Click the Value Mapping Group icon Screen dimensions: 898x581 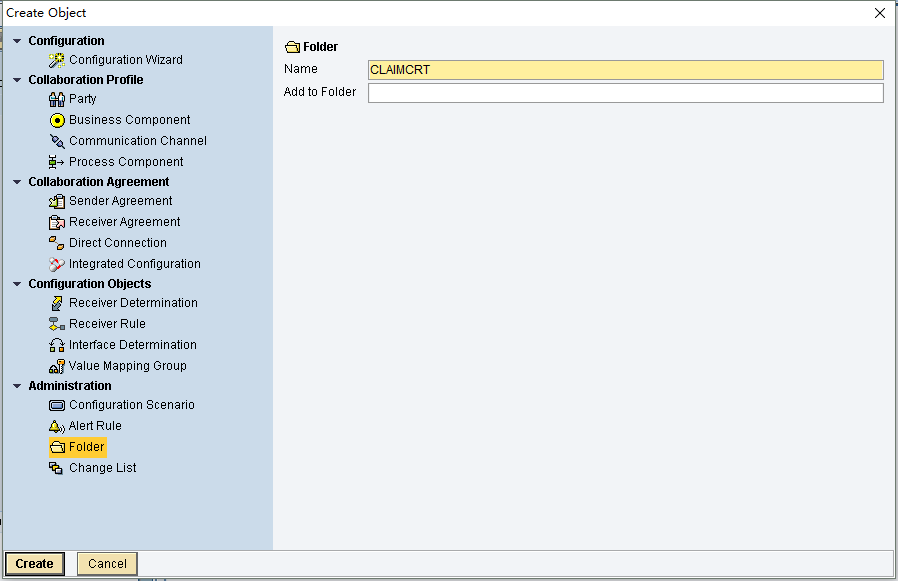57,366
